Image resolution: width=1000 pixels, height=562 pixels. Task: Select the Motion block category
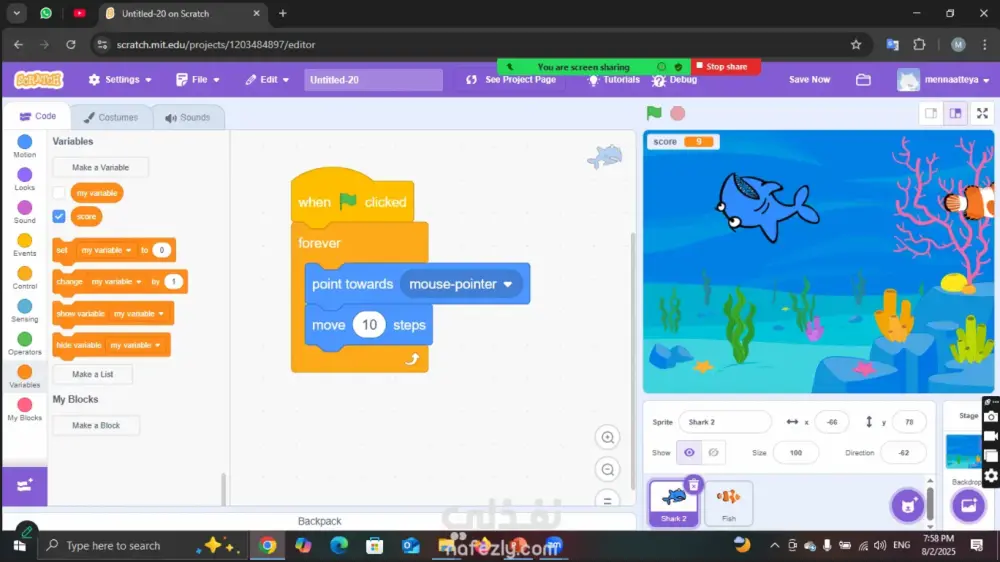[24, 146]
